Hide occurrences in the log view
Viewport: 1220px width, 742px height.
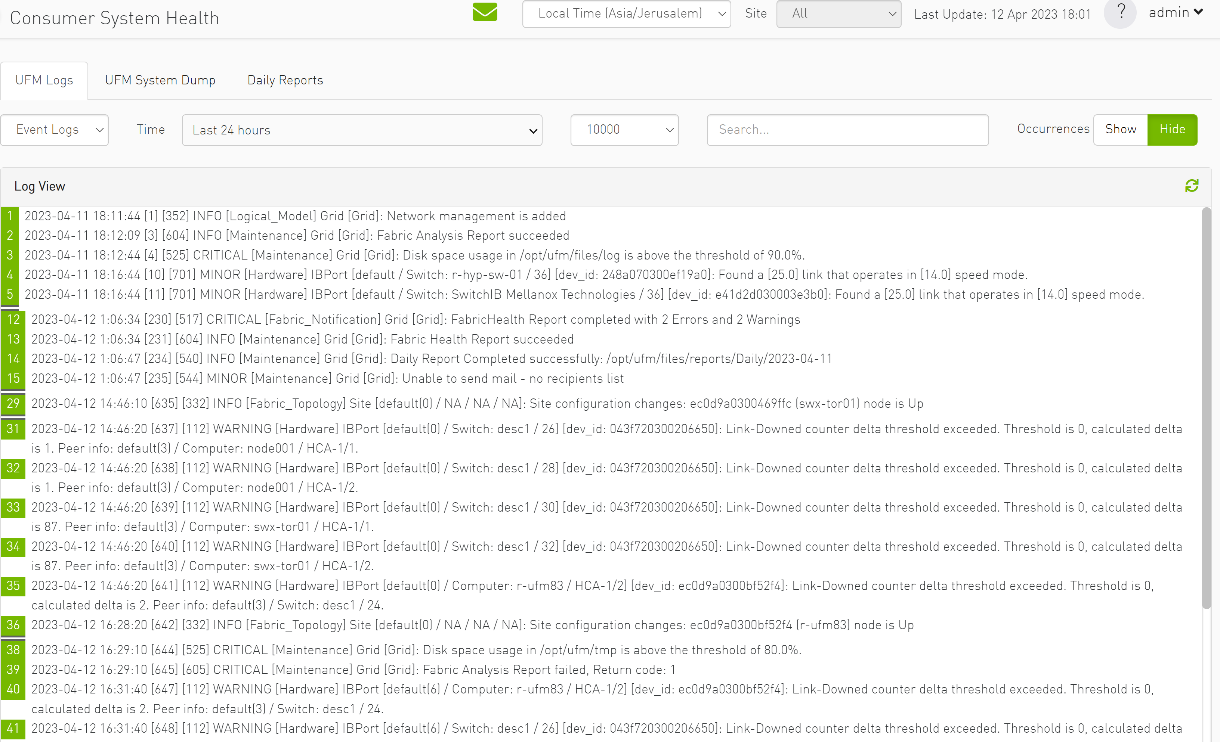coord(1171,129)
